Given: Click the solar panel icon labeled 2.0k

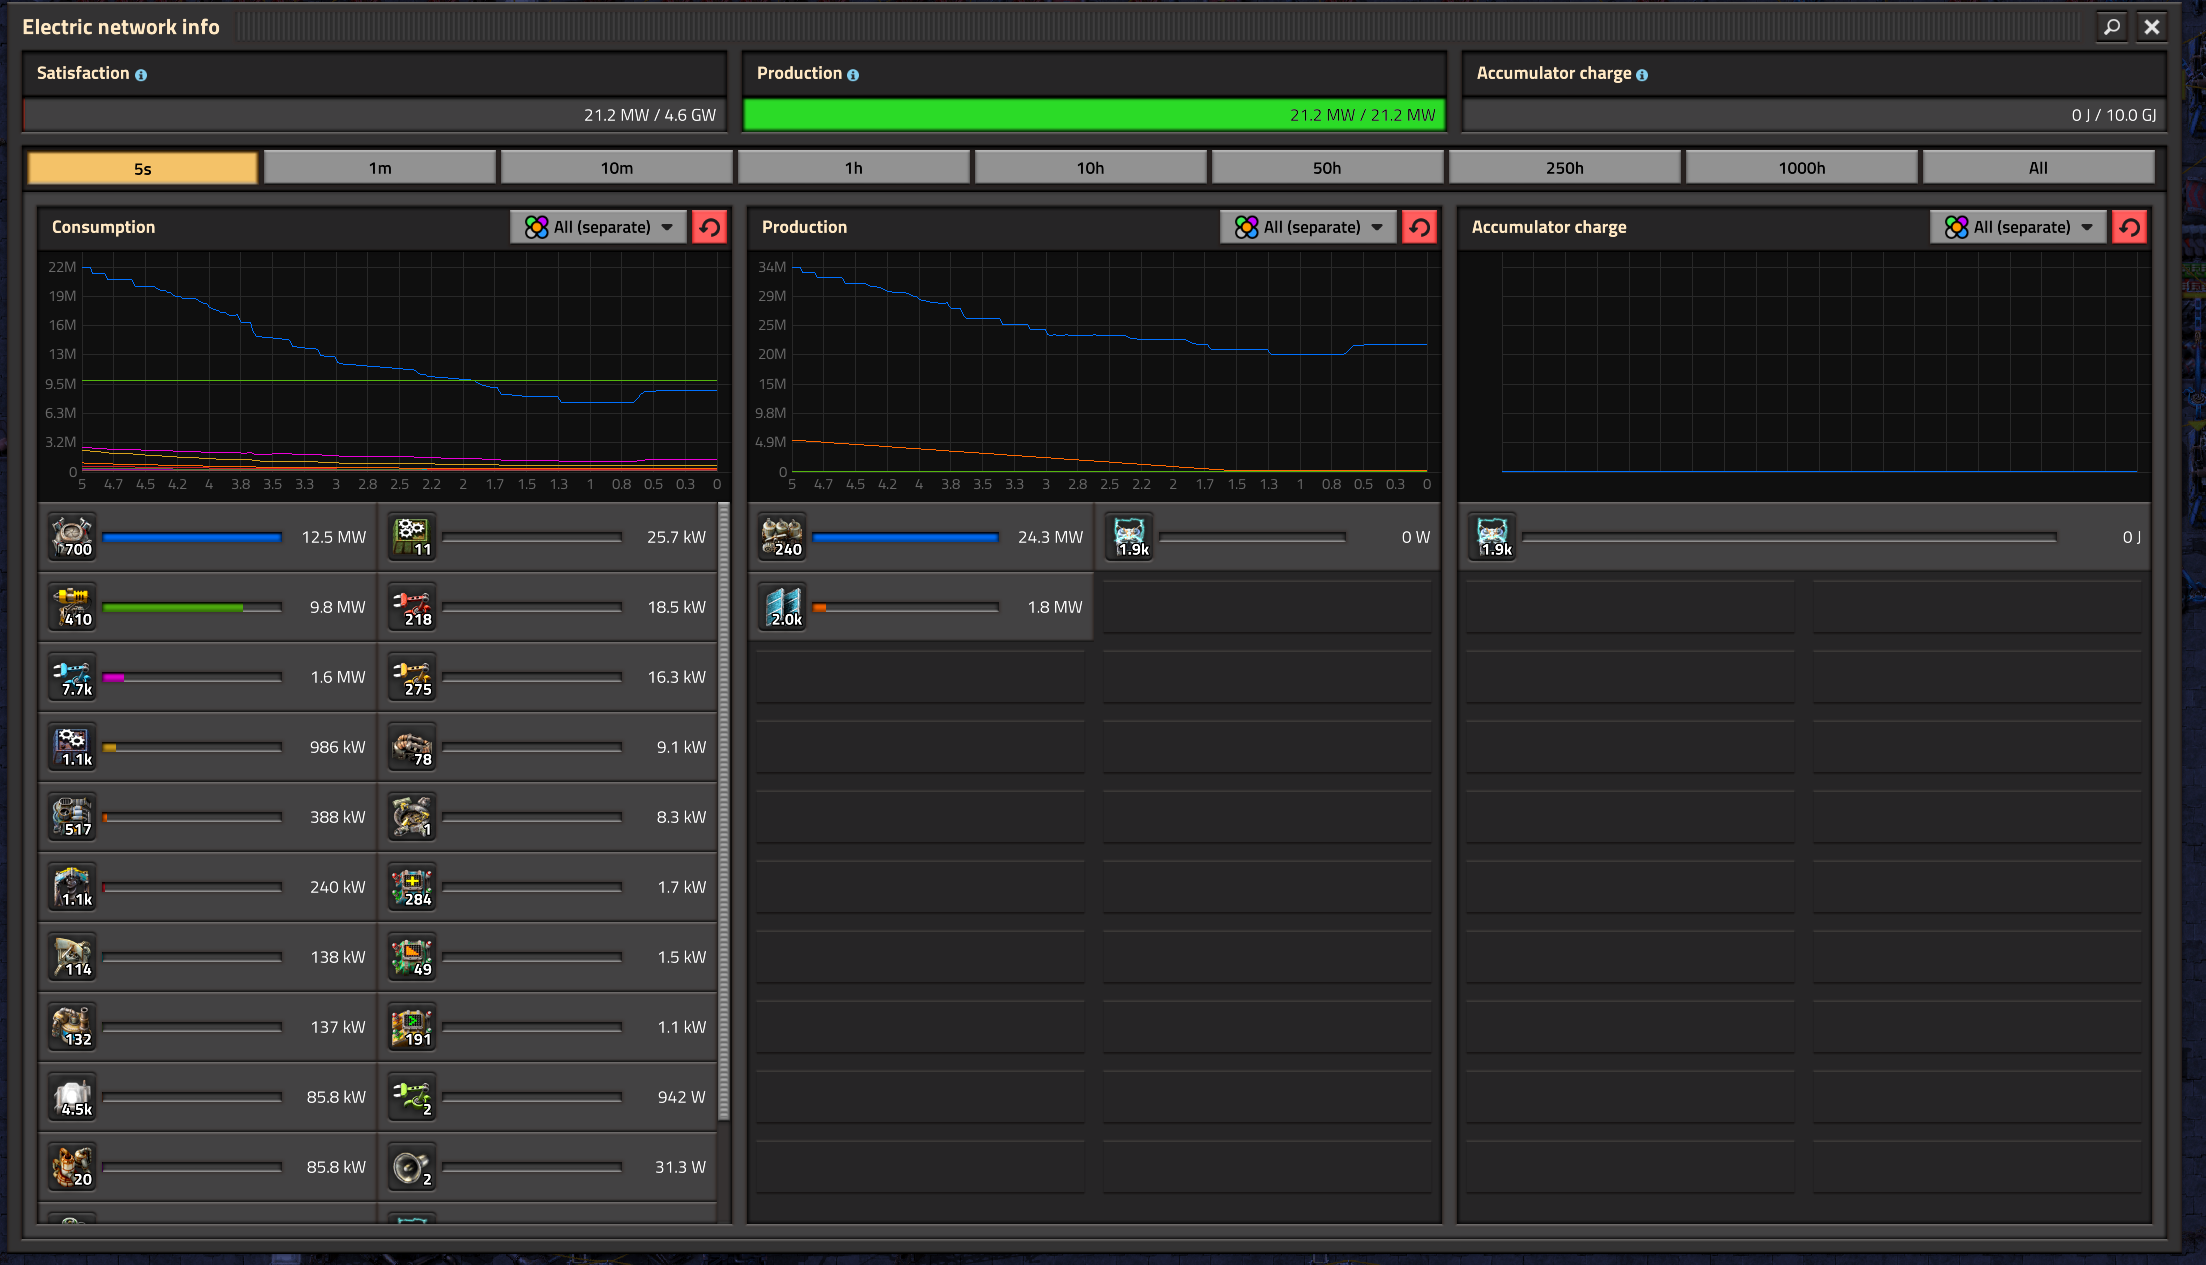Looking at the screenshot, I should [x=782, y=607].
